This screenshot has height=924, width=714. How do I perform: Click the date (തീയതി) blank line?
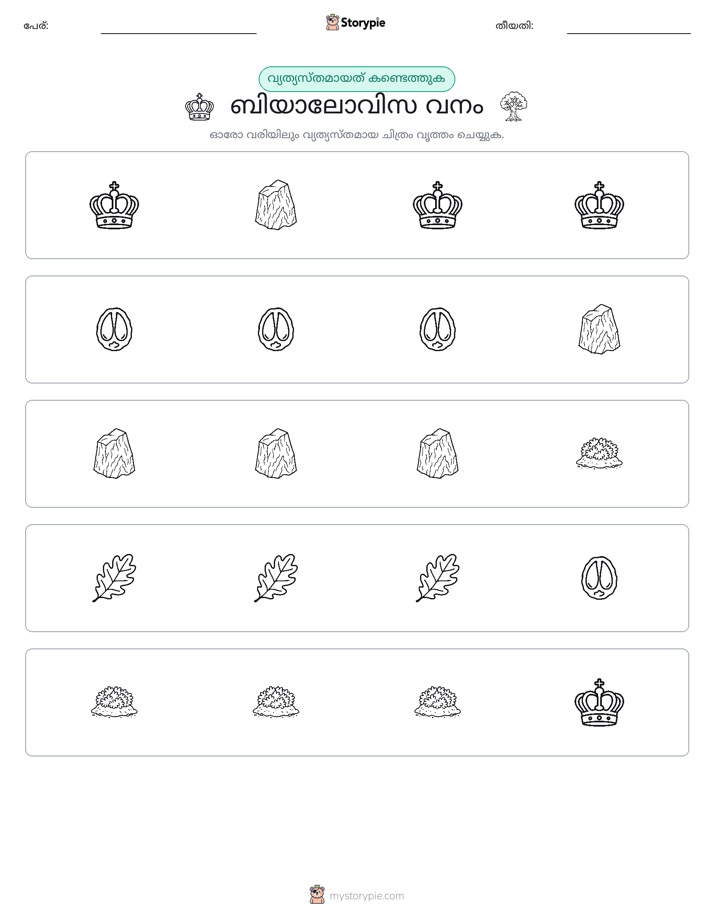(x=629, y=32)
